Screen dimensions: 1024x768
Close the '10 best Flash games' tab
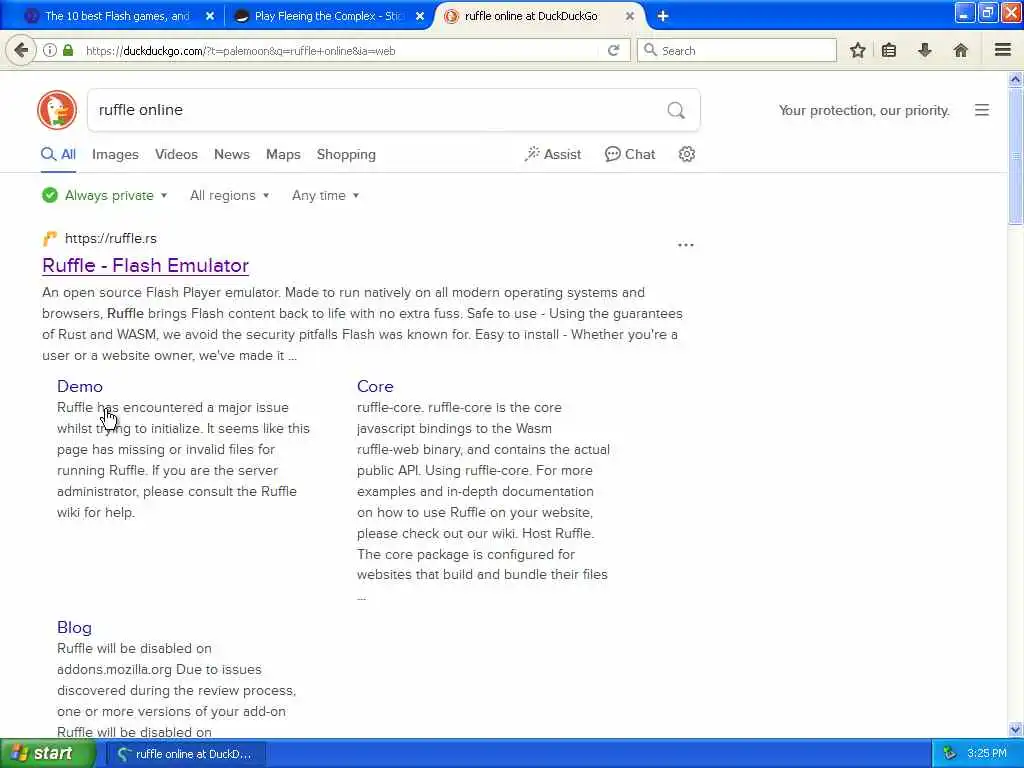[210, 16]
